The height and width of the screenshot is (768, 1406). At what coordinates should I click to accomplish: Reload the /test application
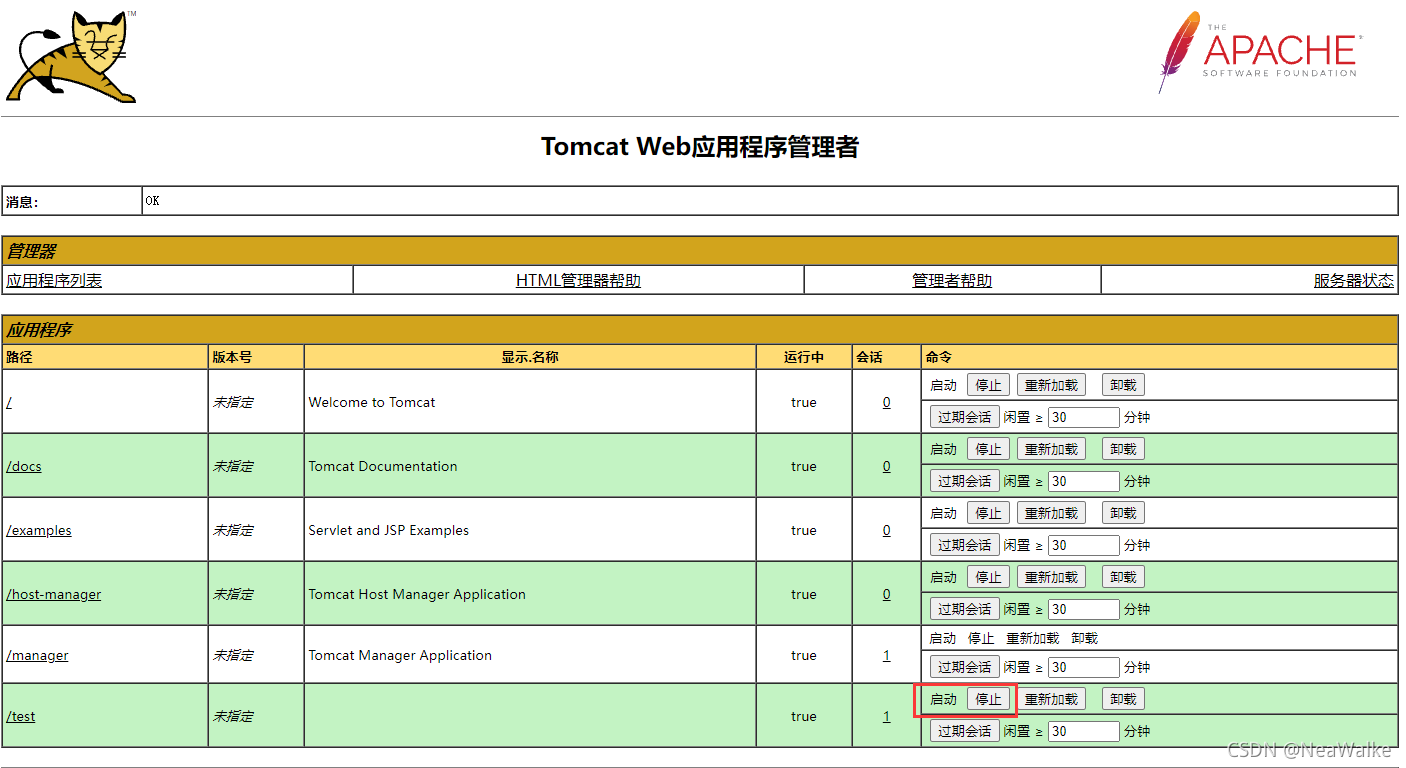[x=1051, y=699]
